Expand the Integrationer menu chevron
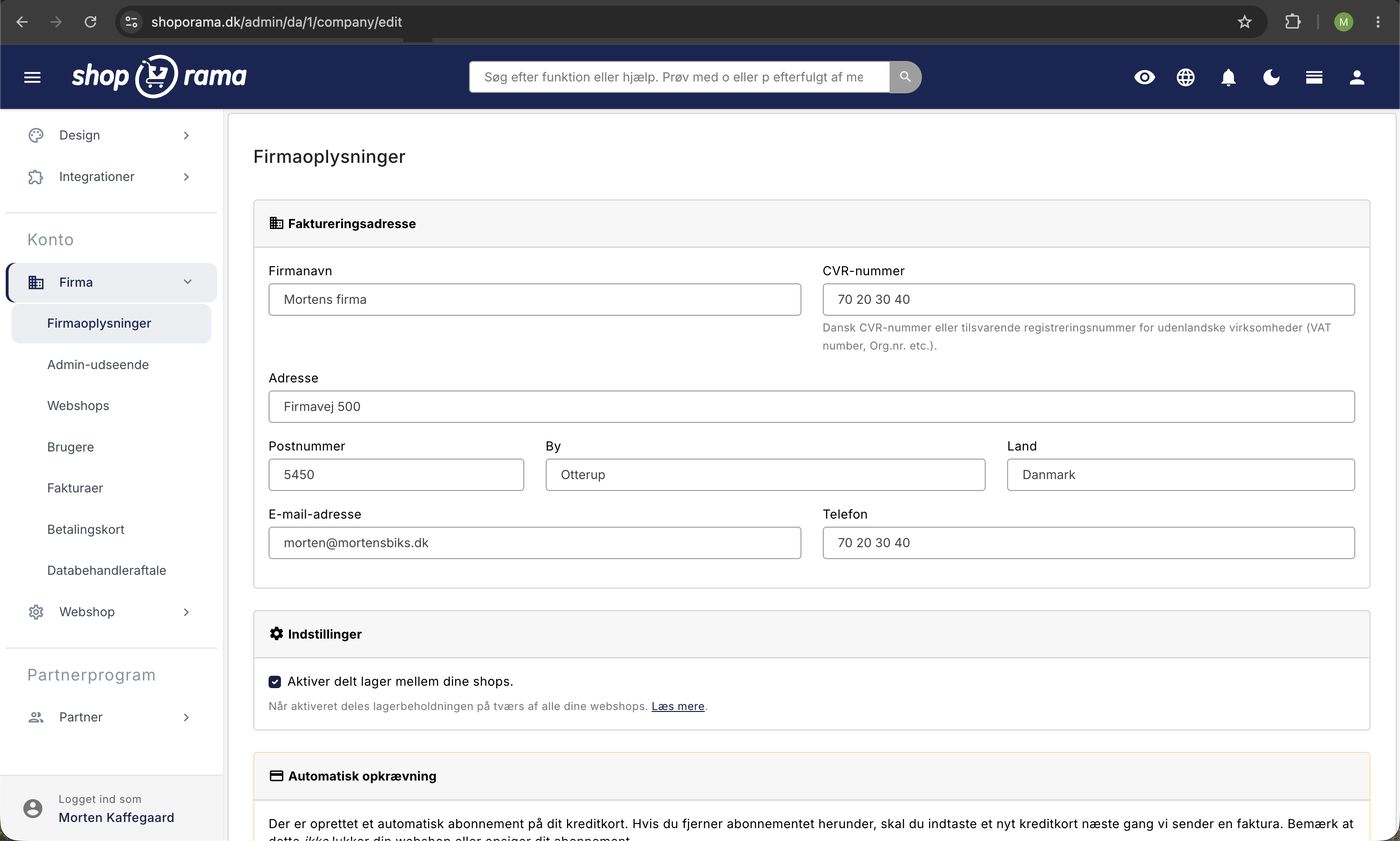The width and height of the screenshot is (1400, 841). point(186,177)
